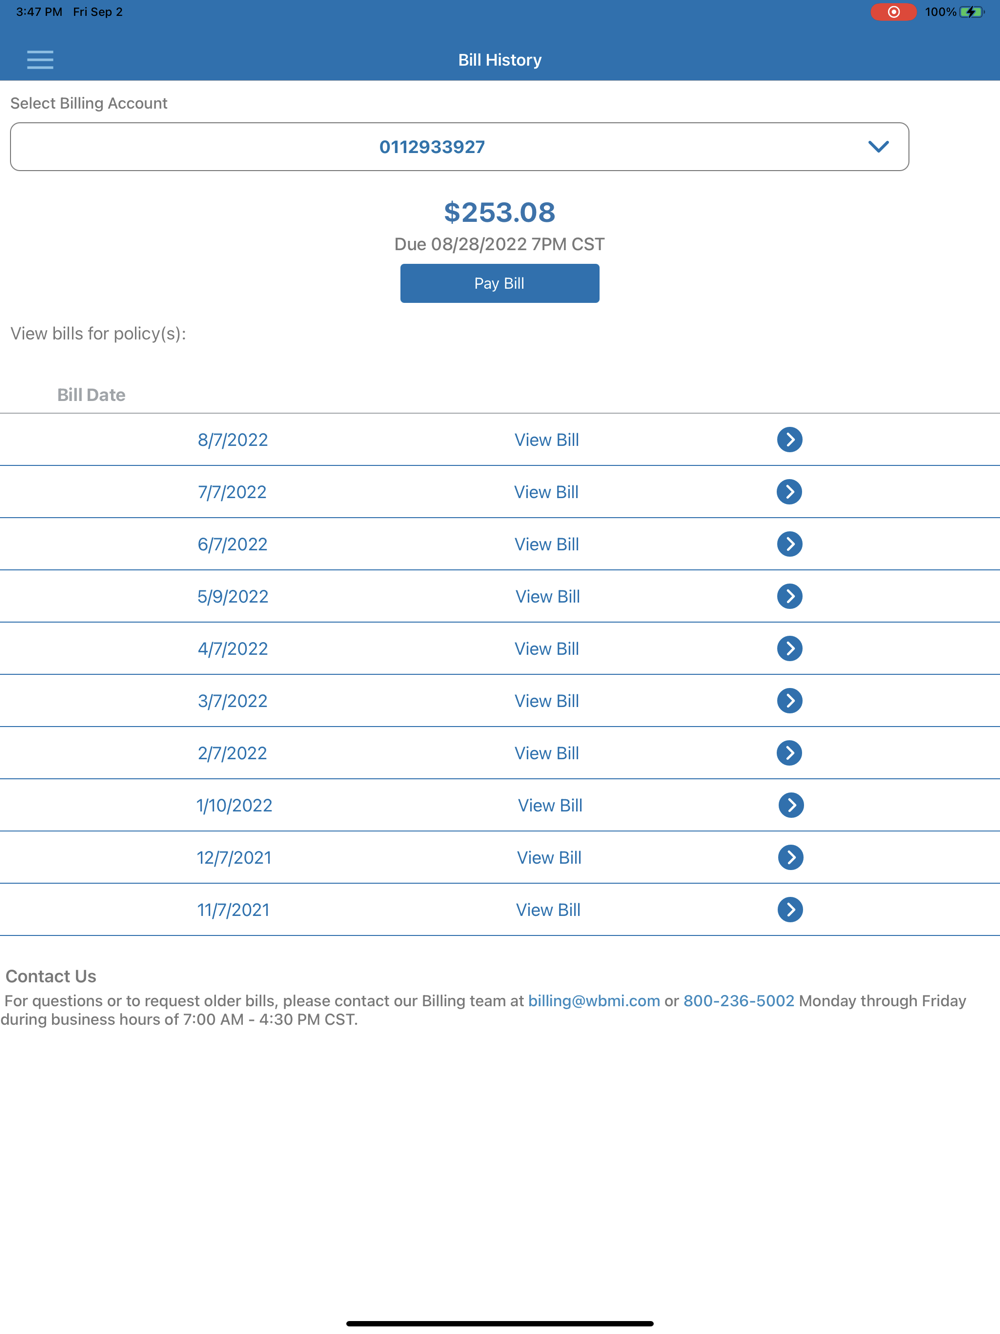Select the 3/7/2022 bill date
This screenshot has width=1000, height=1334.
pyautogui.click(x=232, y=701)
